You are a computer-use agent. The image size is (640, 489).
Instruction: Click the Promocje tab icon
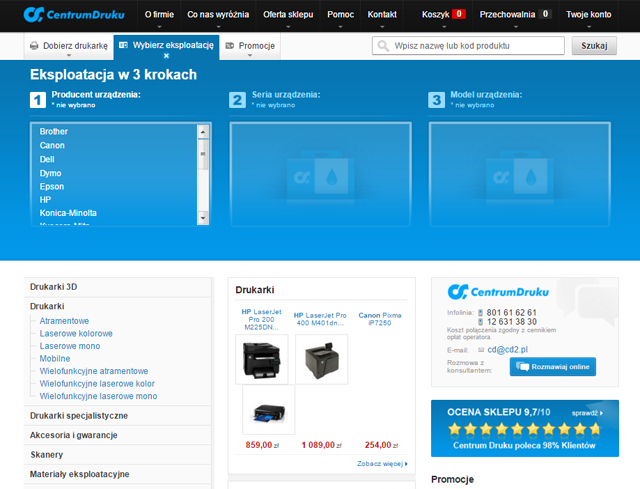point(231,46)
